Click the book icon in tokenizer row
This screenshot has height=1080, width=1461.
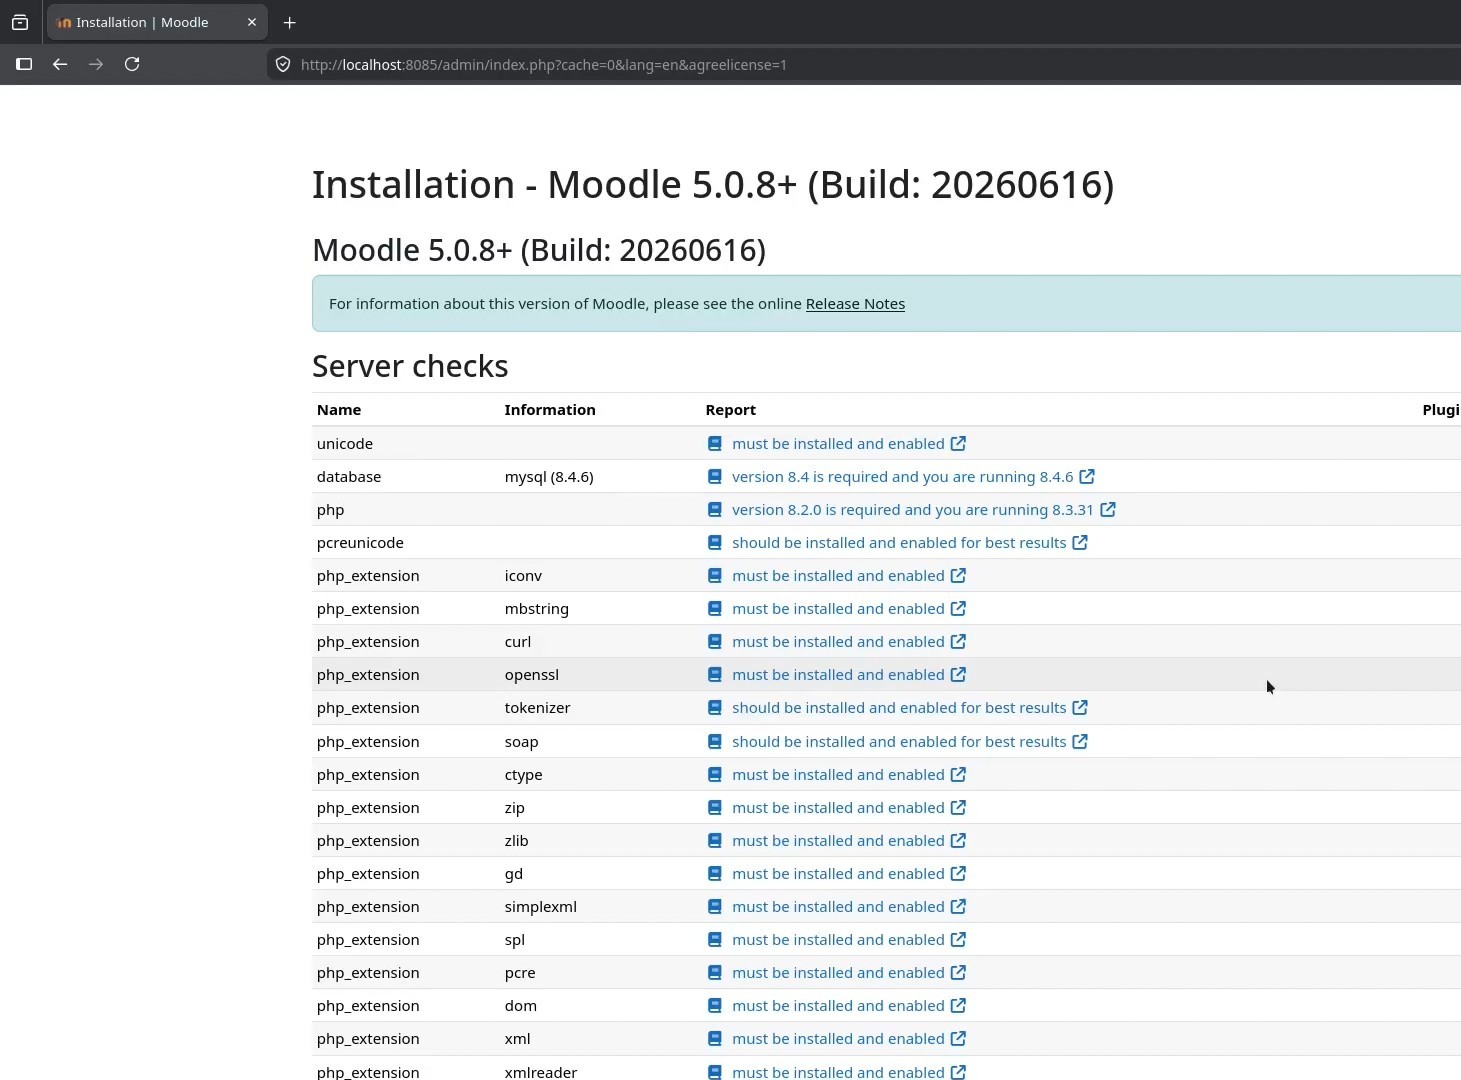715,708
